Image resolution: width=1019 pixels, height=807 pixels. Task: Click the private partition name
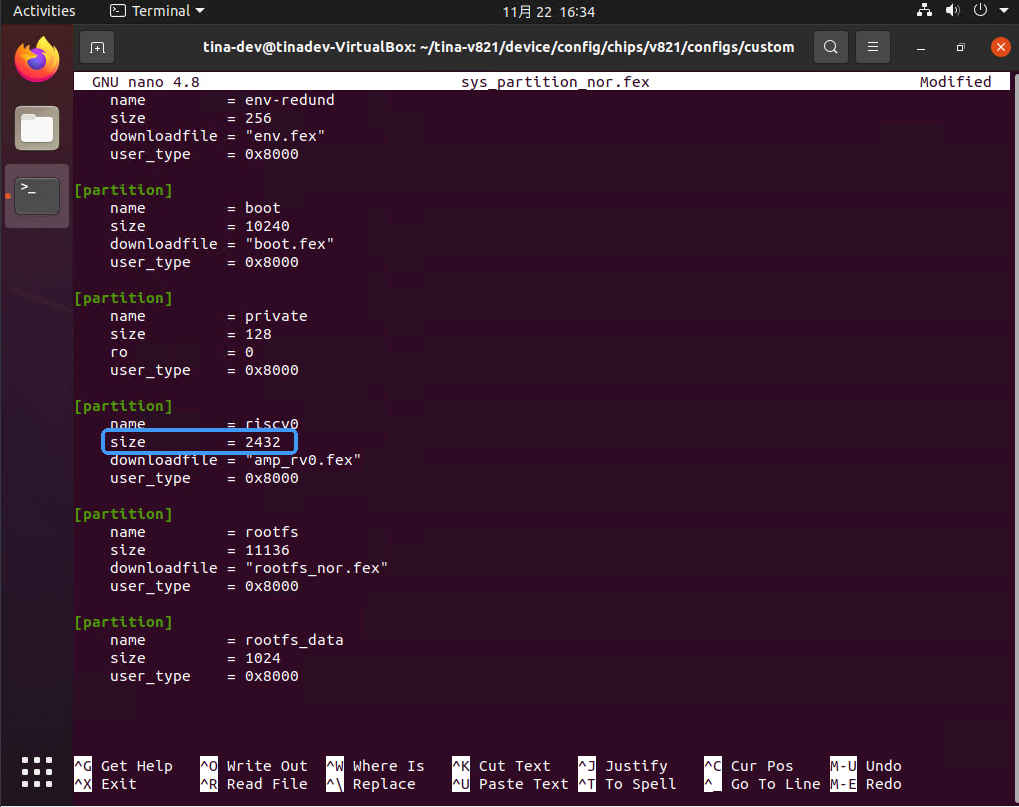(276, 316)
